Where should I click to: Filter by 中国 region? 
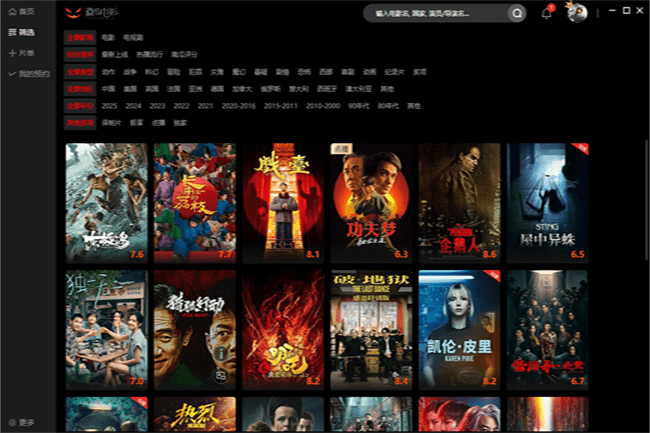tap(108, 89)
